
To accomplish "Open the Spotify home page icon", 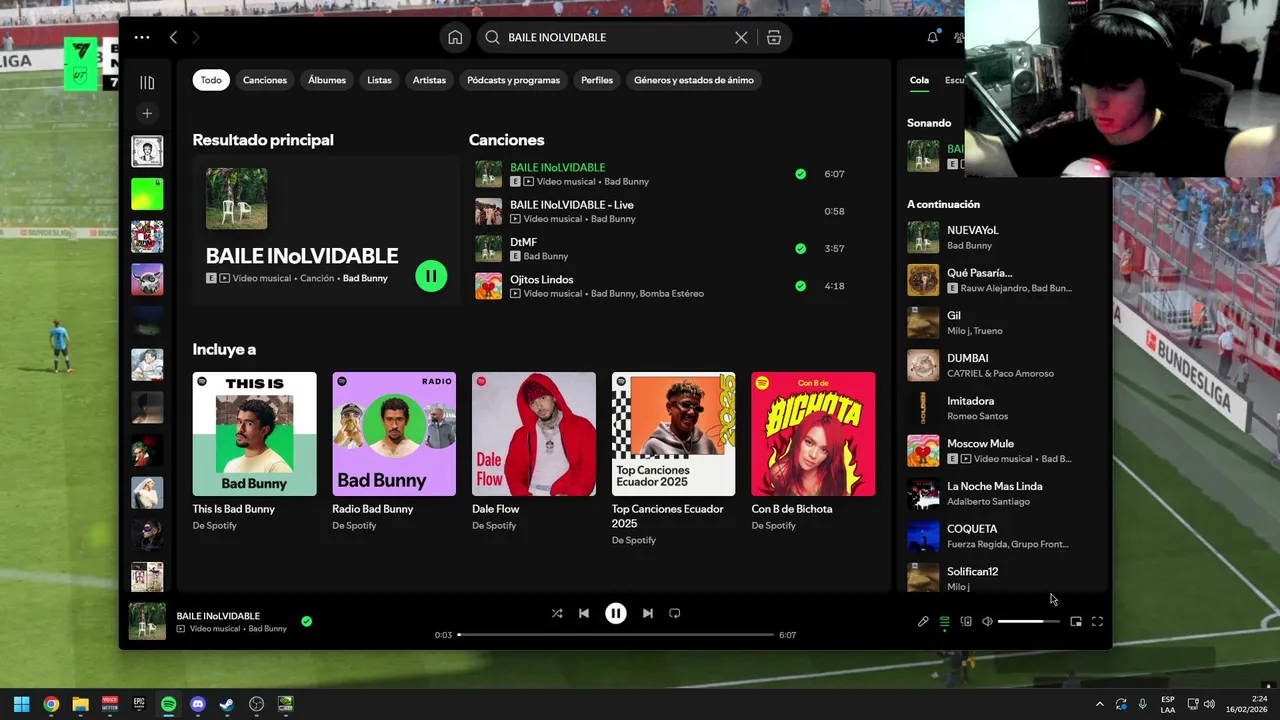I will (x=455, y=37).
